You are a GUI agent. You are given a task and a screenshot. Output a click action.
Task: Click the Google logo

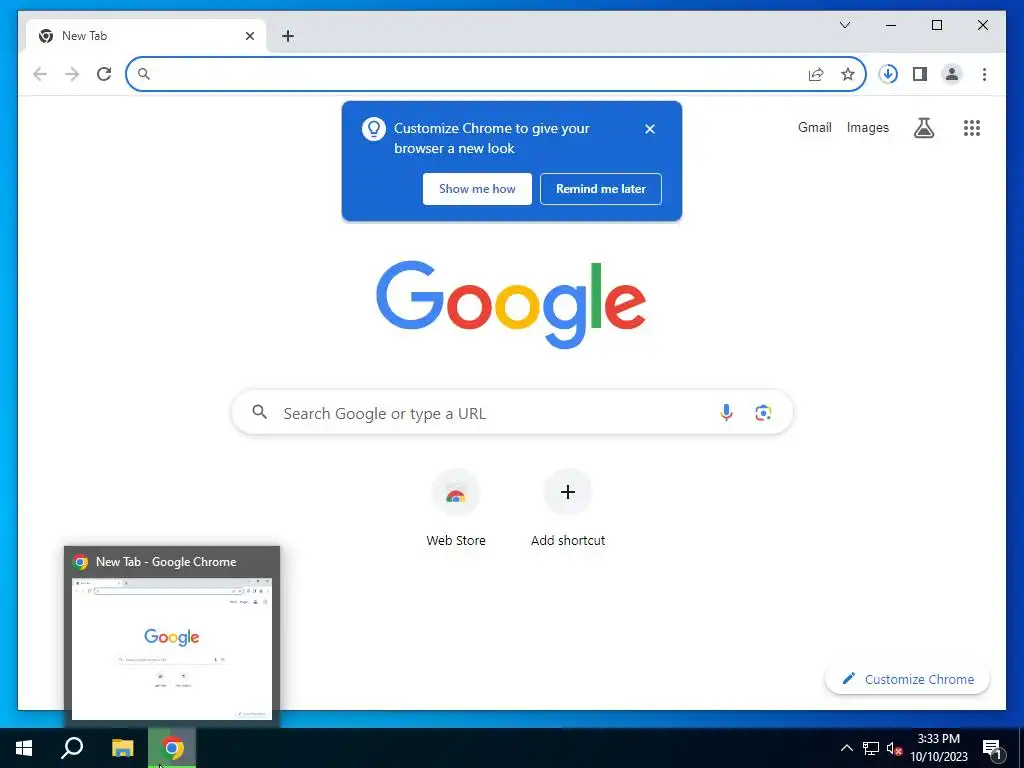pyautogui.click(x=511, y=304)
